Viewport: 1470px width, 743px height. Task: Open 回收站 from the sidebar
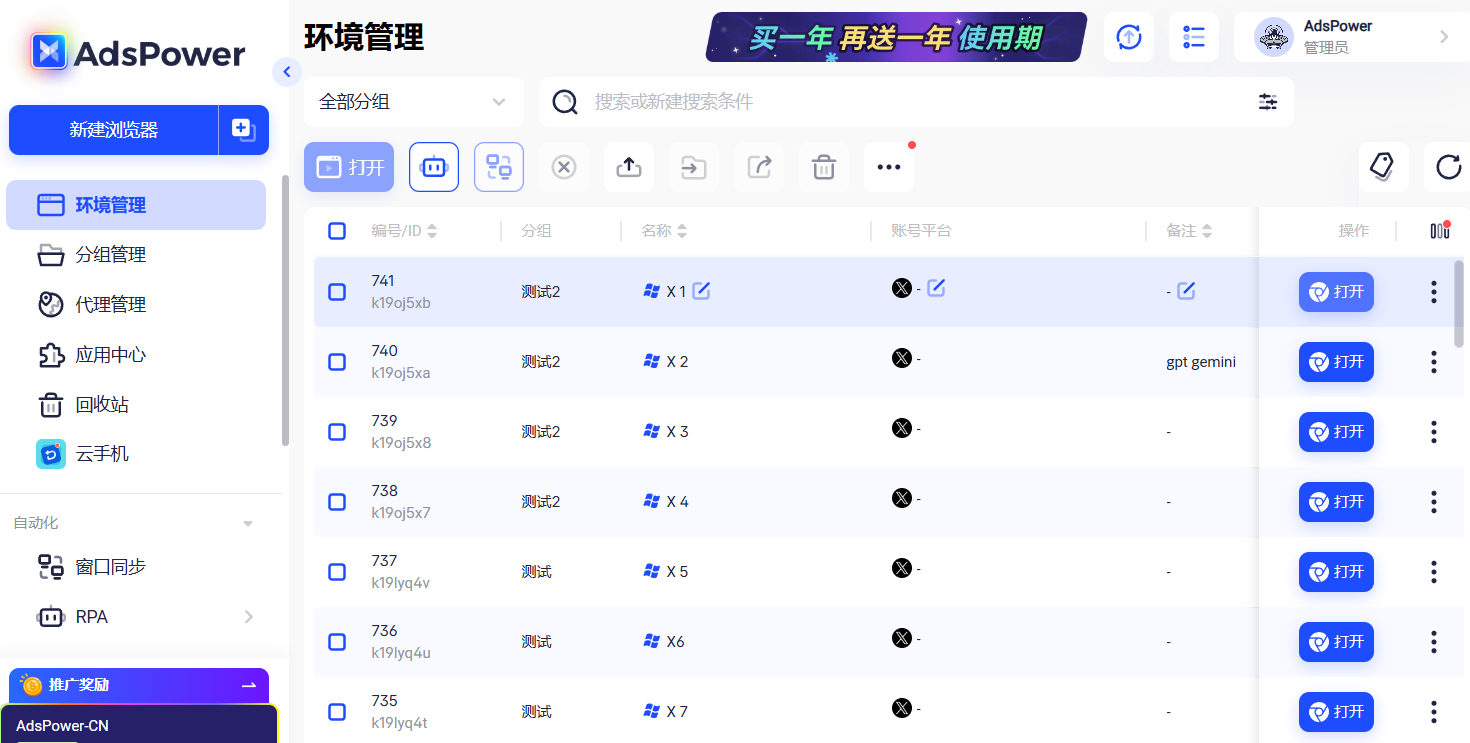point(100,404)
